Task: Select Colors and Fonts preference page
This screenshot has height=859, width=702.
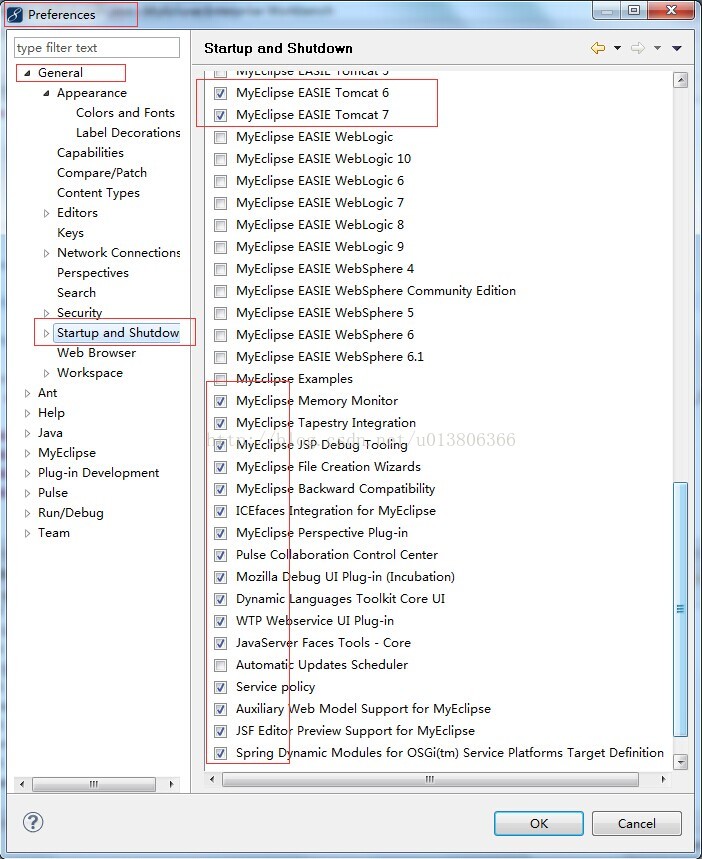Action: pyautogui.click(x=125, y=113)
